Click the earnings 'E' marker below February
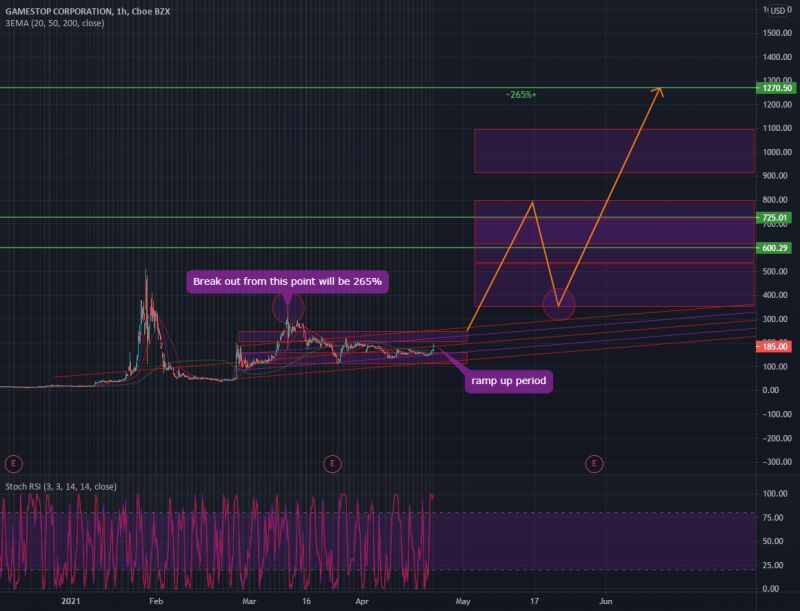The height and width of the screenshot is (611, 800). [x=13, y=464]
